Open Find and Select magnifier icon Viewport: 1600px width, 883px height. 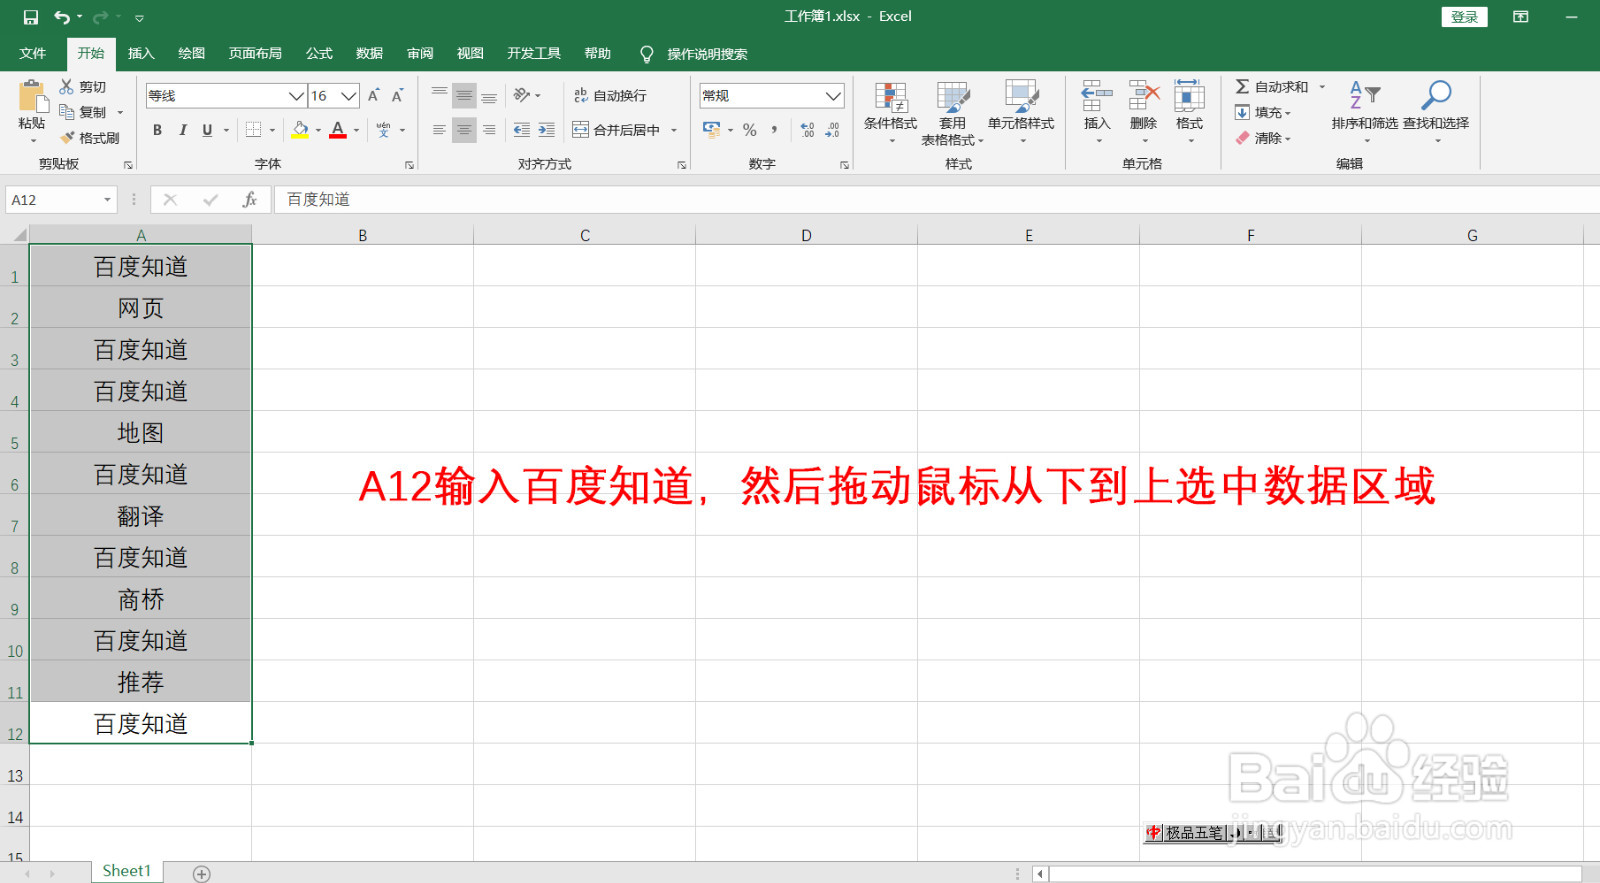[1436, 95]
